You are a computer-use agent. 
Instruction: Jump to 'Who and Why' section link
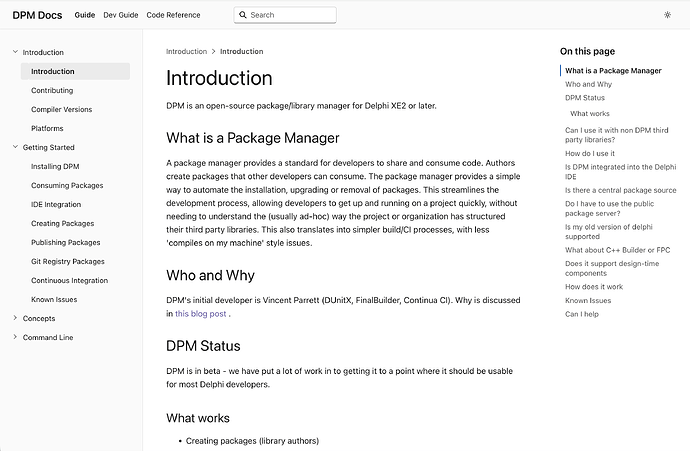click(588, 84)
